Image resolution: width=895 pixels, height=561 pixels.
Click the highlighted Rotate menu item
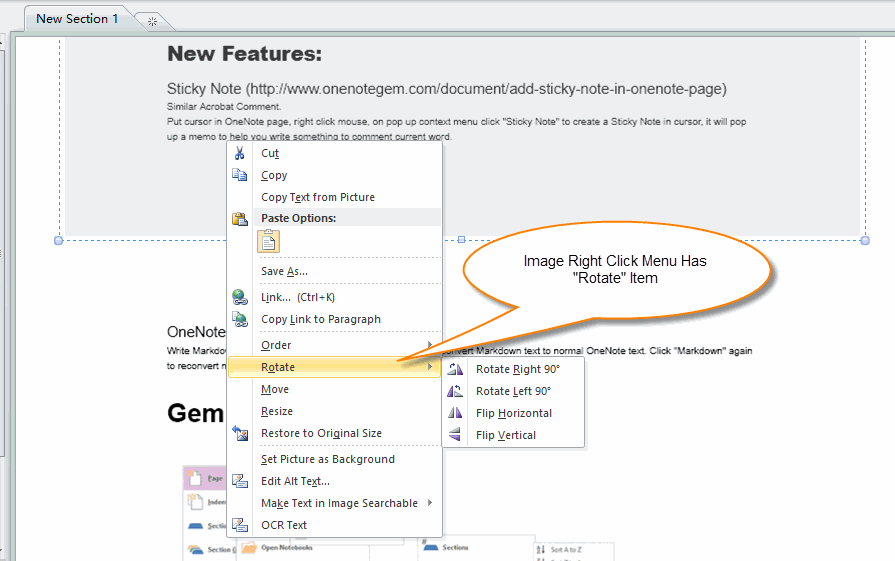click(335, 367)
